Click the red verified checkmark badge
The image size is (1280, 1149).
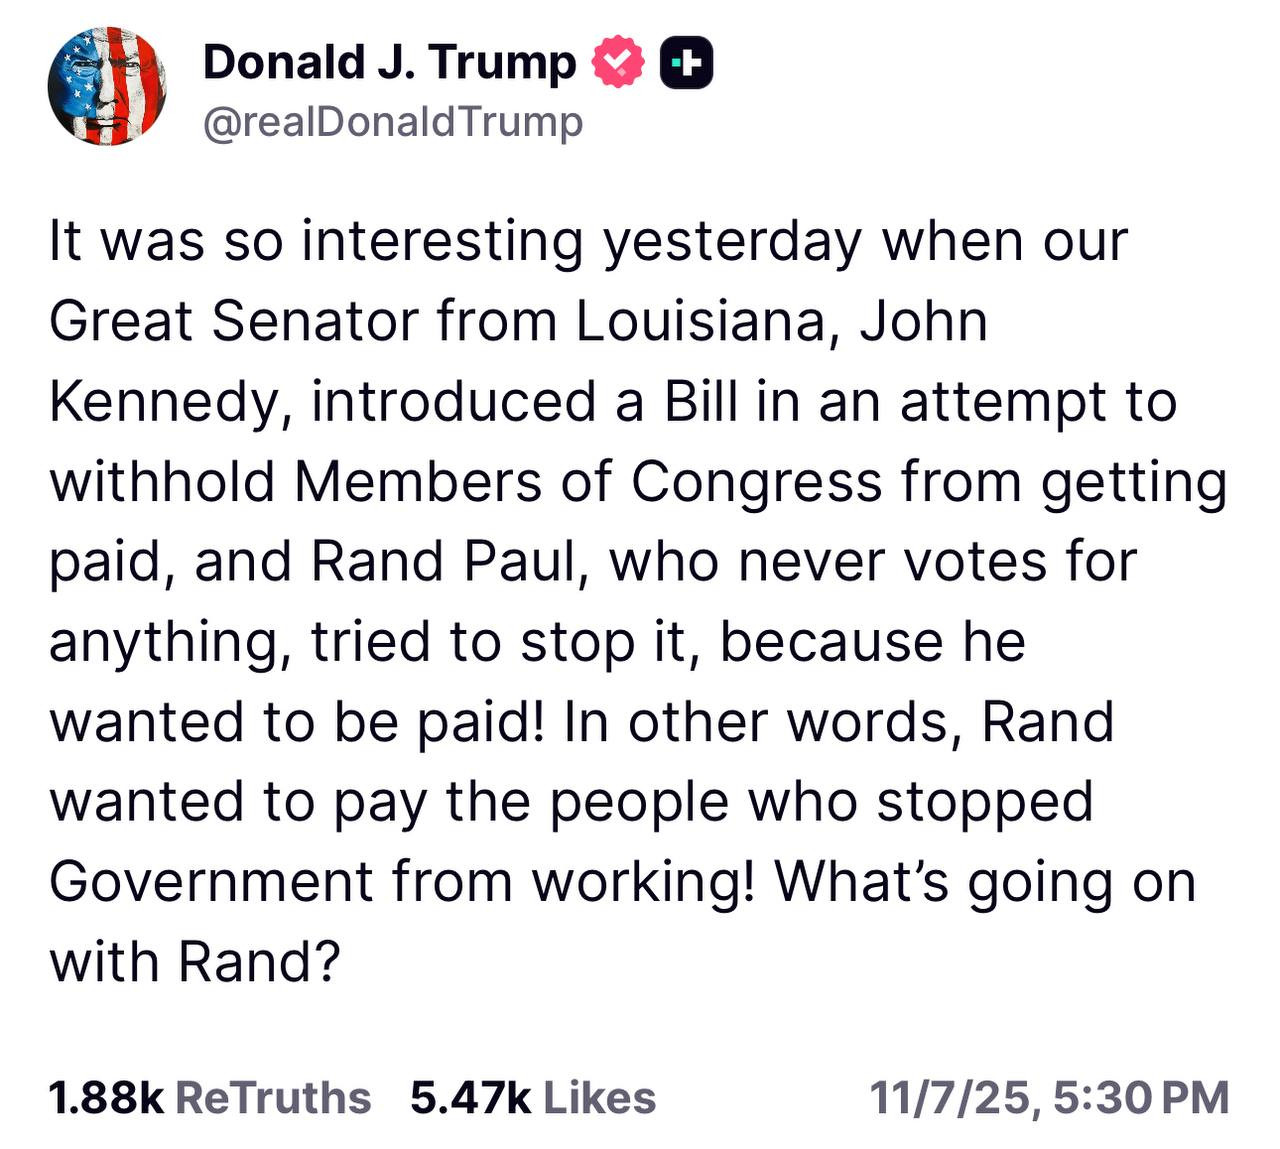click(618, 62)
